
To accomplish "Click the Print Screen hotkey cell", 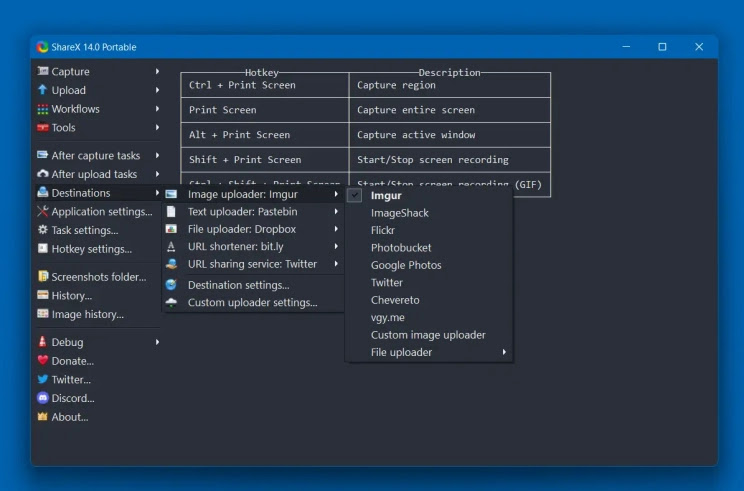I will [x=265, y=110].
